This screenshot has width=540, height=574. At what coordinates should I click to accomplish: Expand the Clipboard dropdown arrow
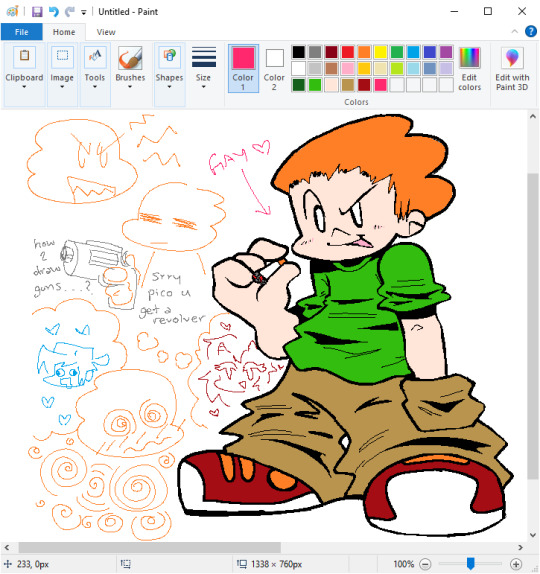(x=24, y=87)
